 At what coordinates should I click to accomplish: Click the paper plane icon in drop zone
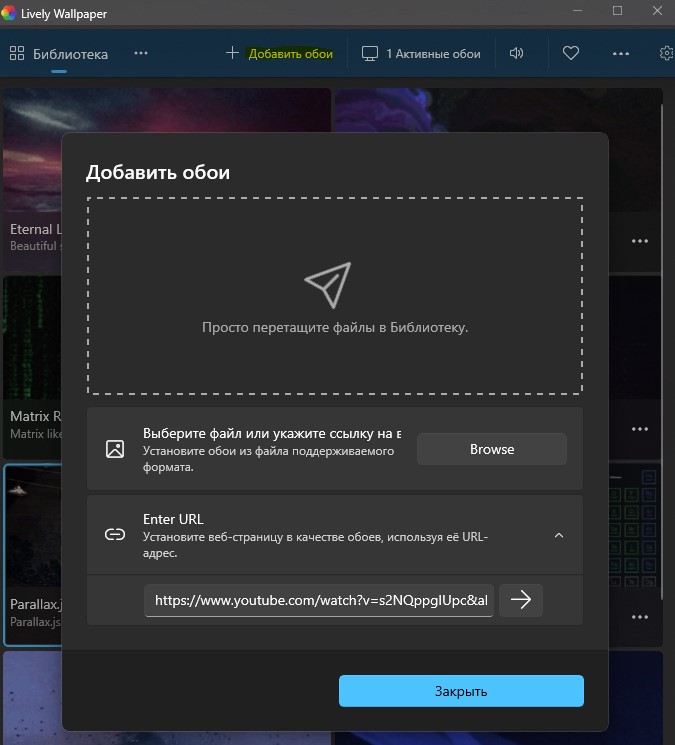coord(328,285)
